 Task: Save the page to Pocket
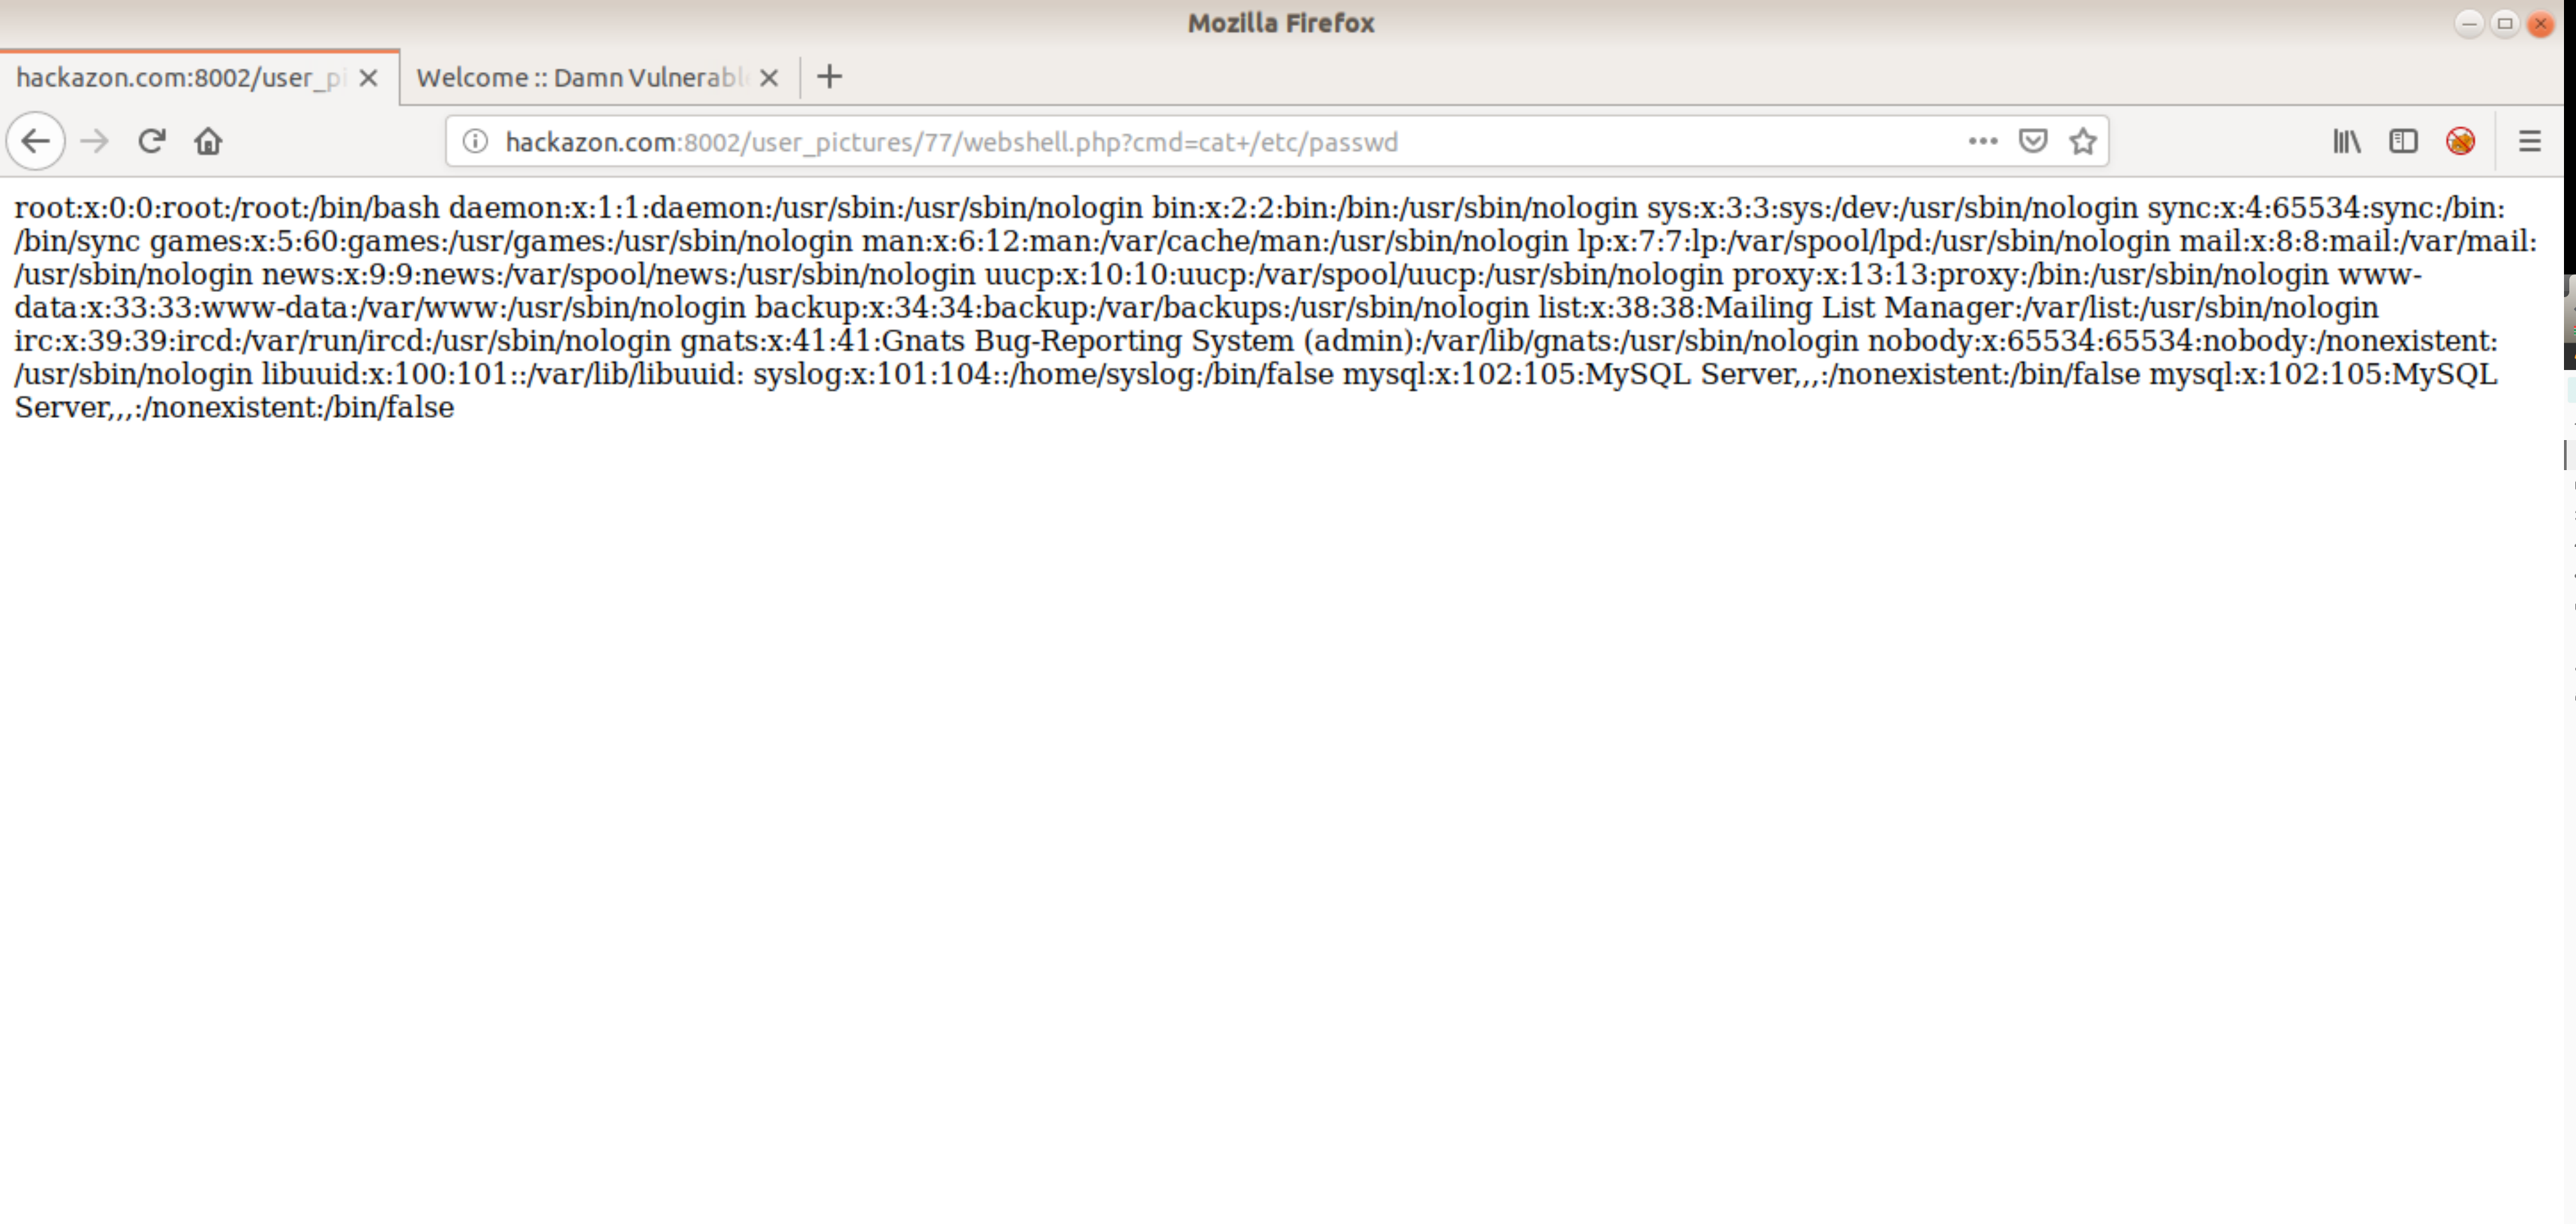2032,141
